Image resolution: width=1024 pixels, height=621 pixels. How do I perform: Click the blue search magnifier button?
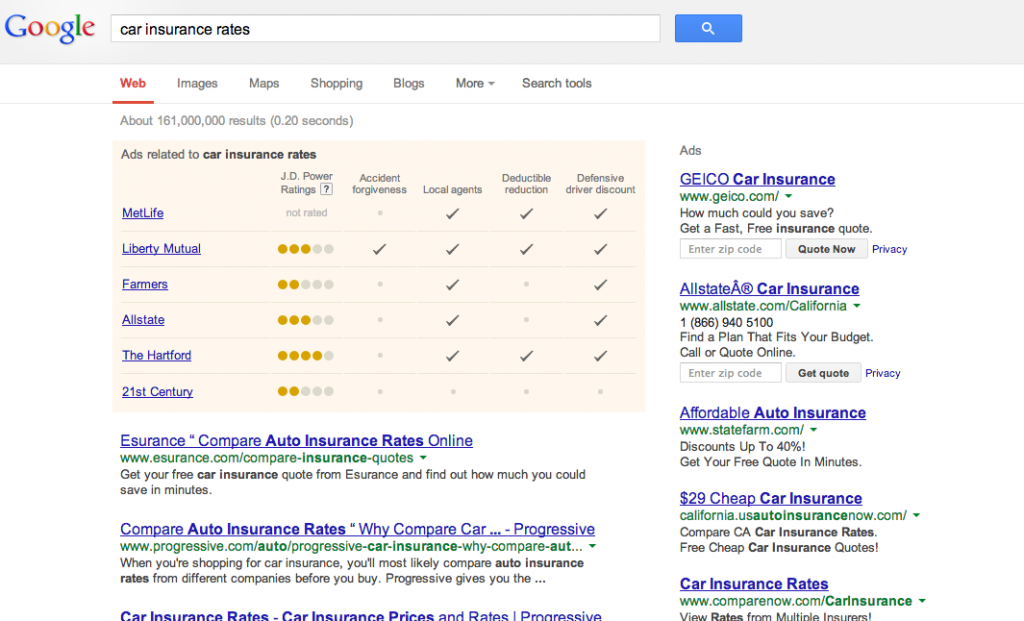tap(708, 28)
